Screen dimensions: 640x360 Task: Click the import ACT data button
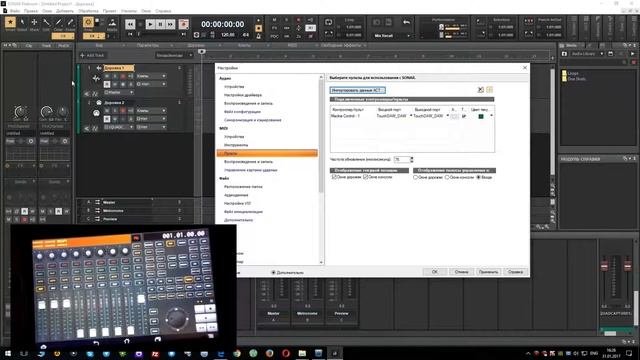[357, 90]
